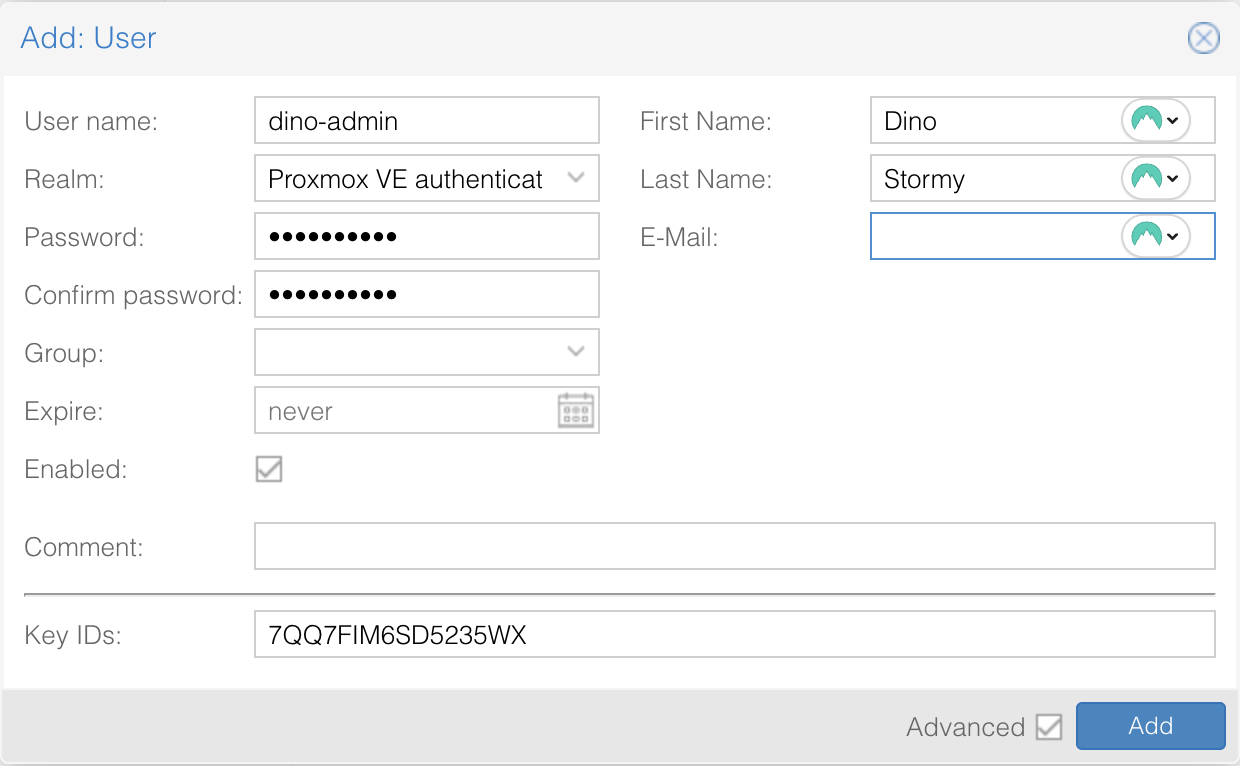Click the password manager icon in Last Name
Screen dimensions: 1240x766
1155,179
